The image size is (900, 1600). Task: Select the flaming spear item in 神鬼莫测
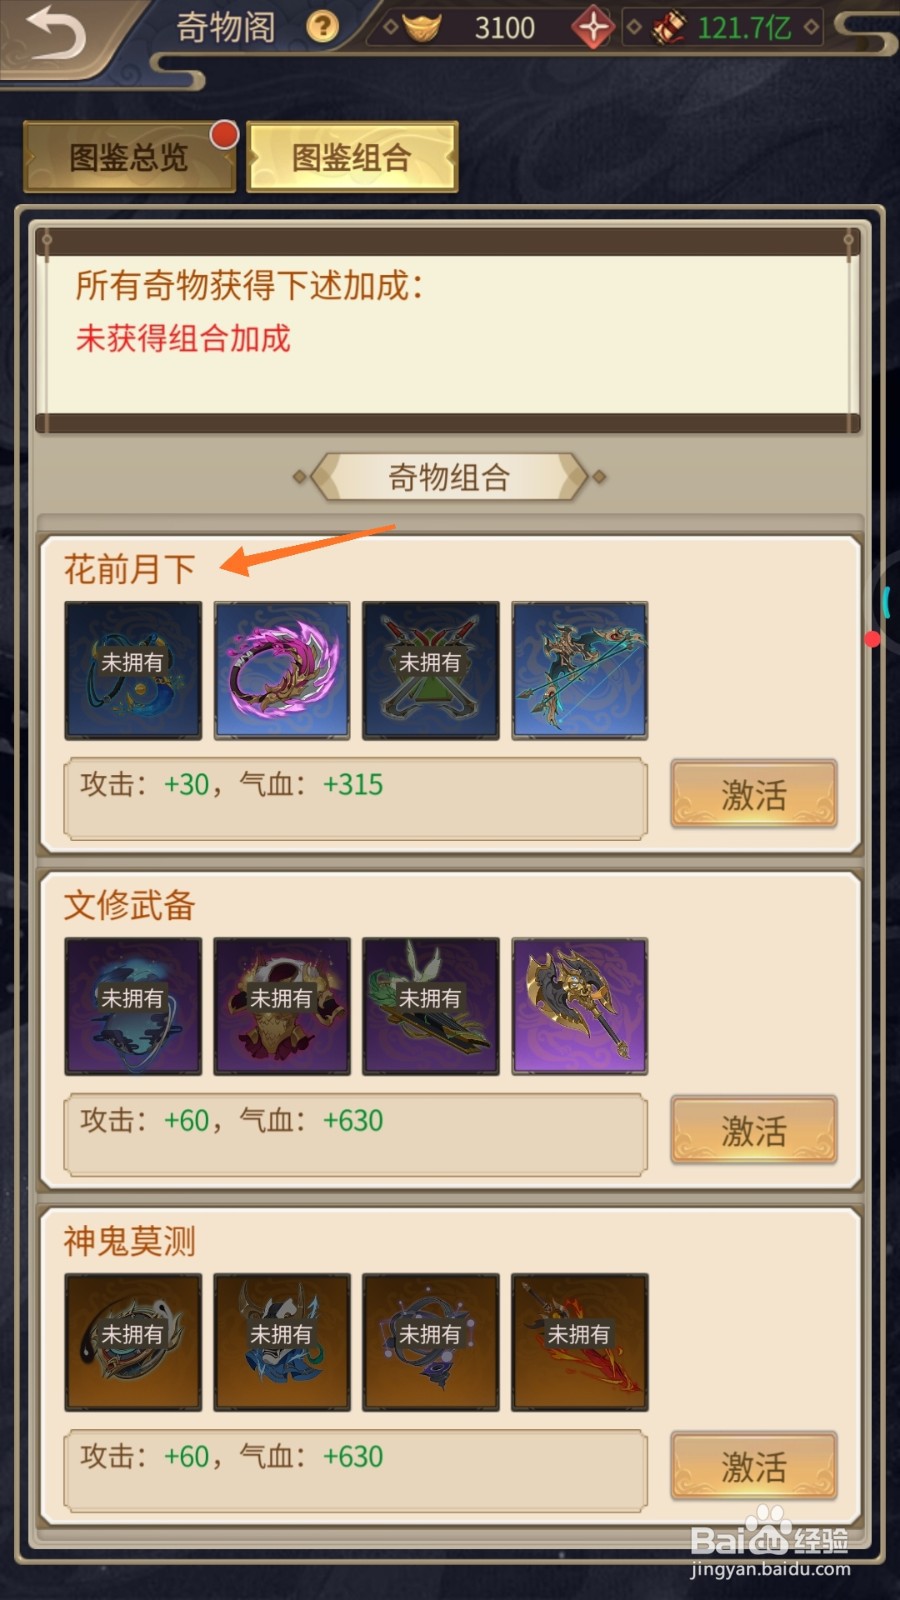coord(580,1343)
